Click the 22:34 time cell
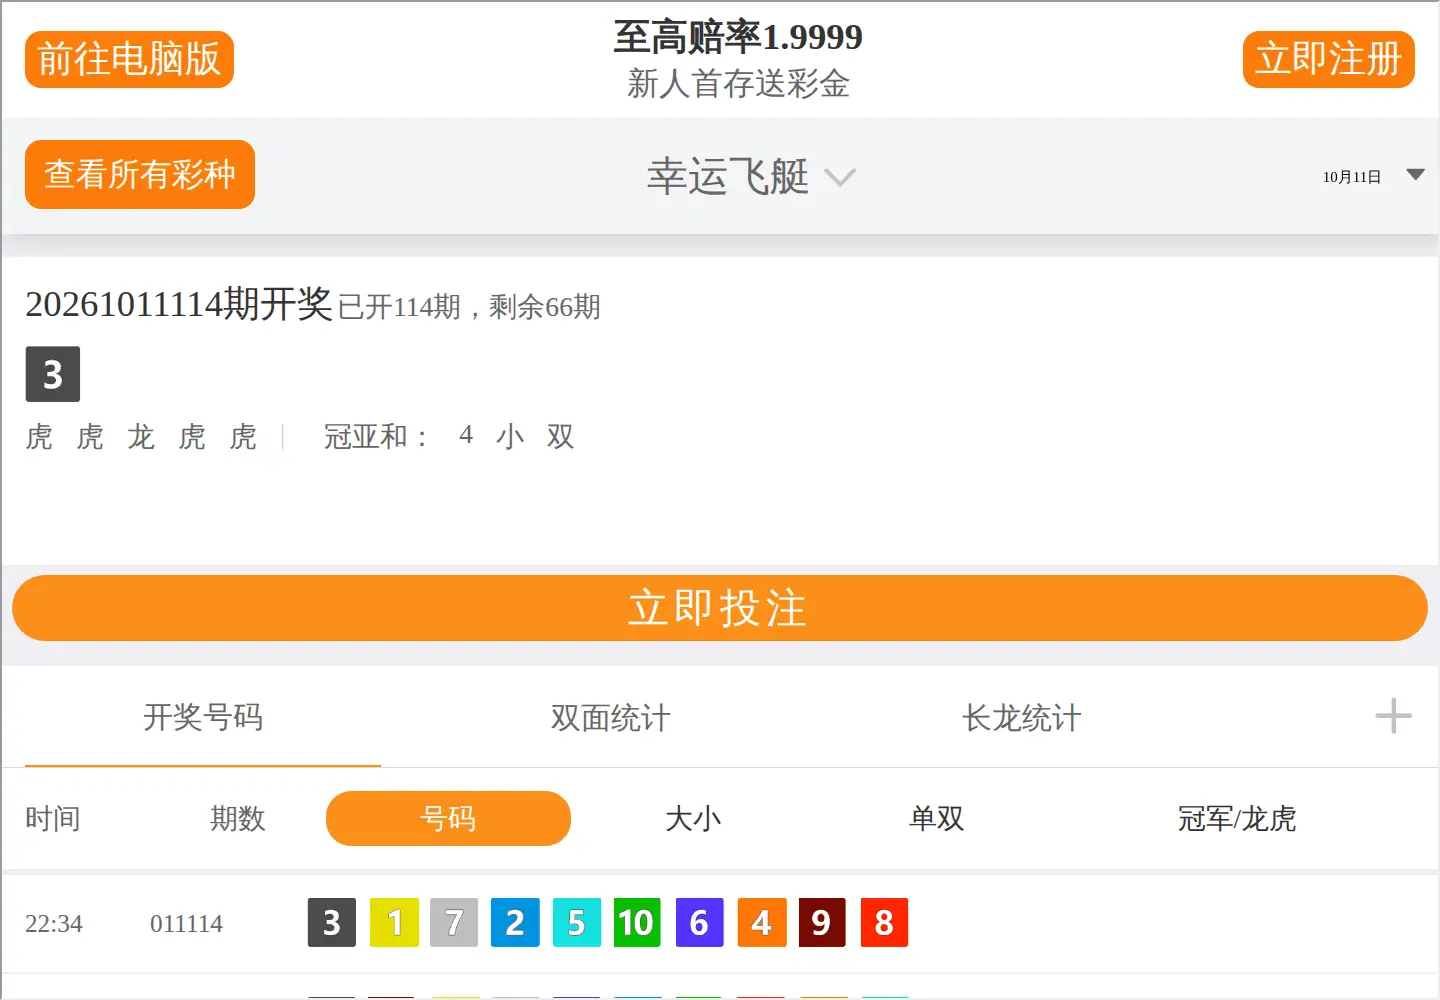This screenshot has height=1000, width=1440. [x=54, y=923]
